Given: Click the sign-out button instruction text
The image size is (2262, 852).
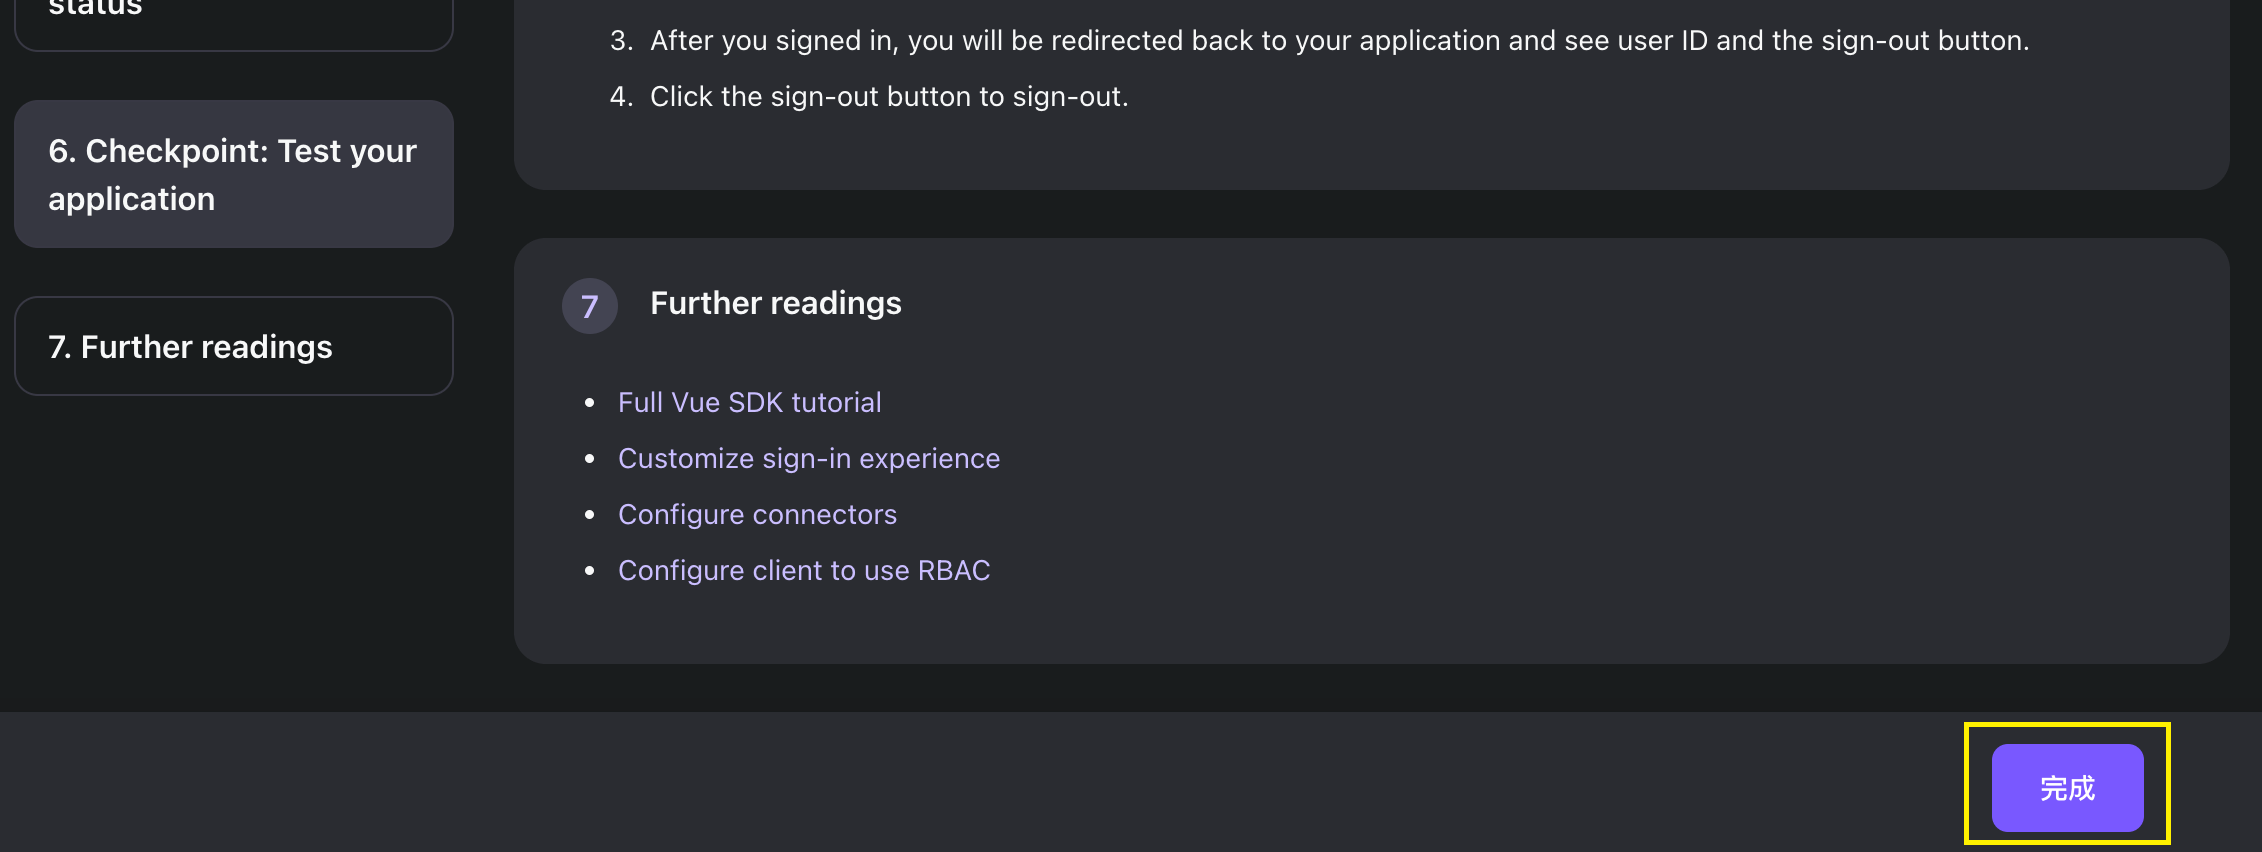Looking at the screenshot, I should point(889,96).
